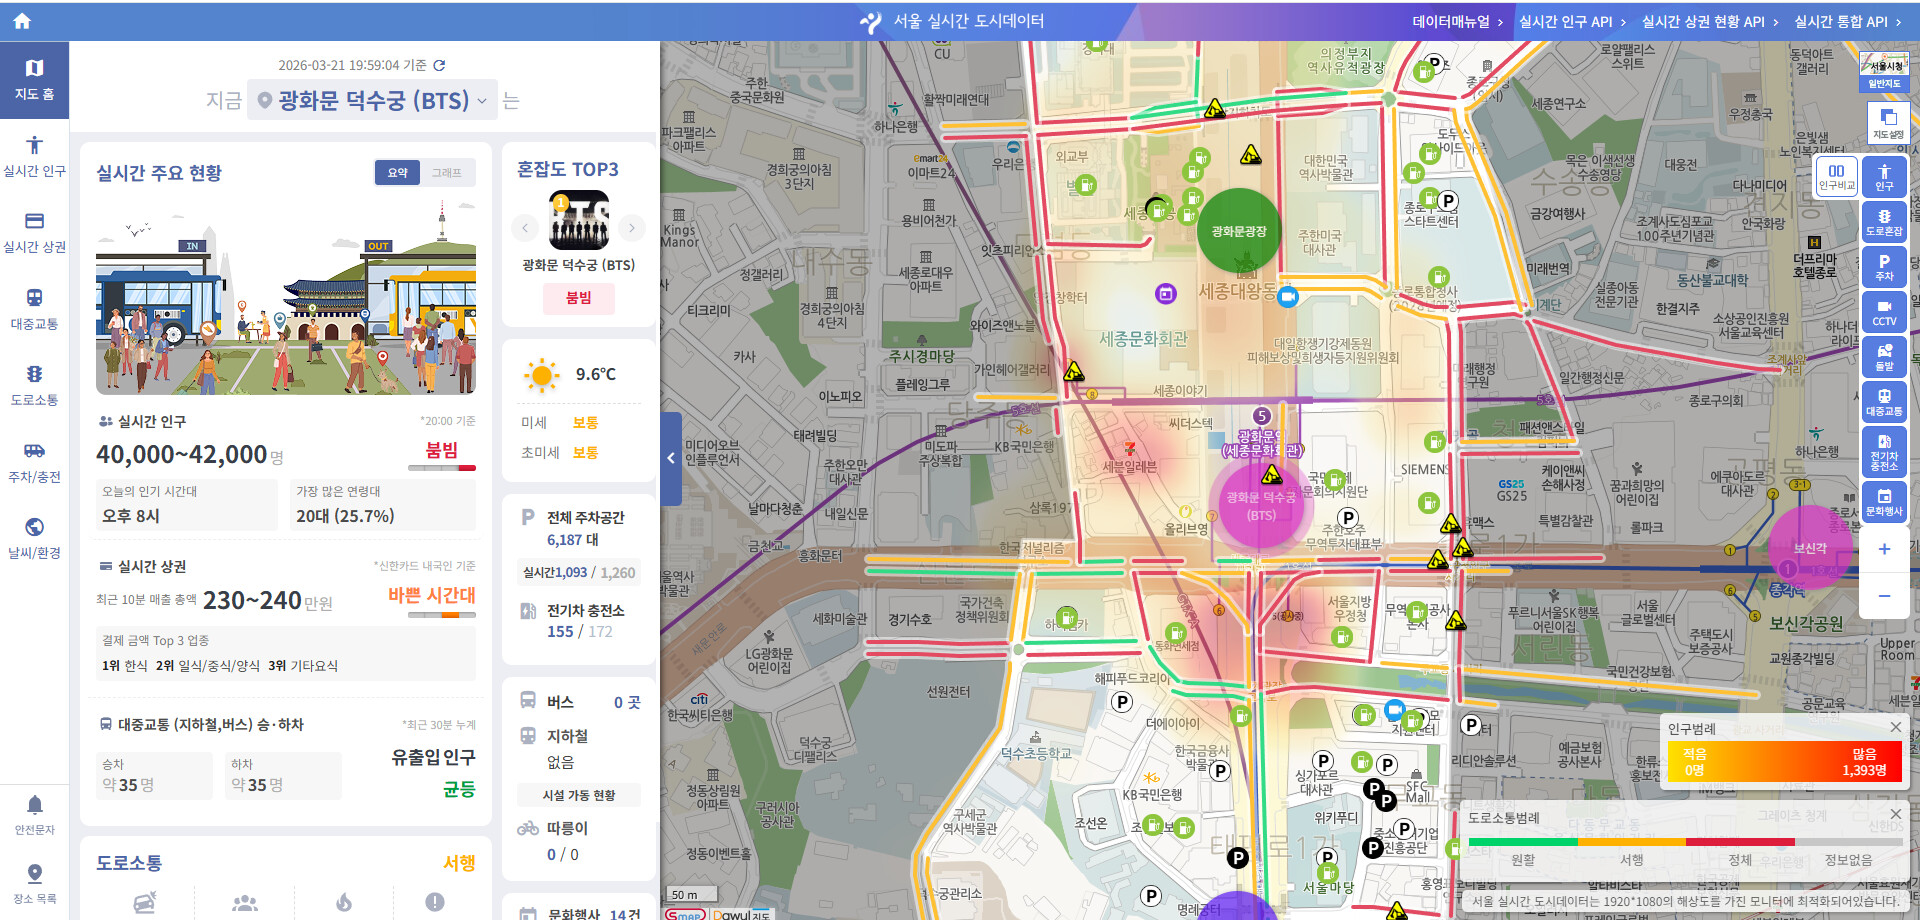Show previous 혼잡도 TOP3 place

tap(525, 228)
